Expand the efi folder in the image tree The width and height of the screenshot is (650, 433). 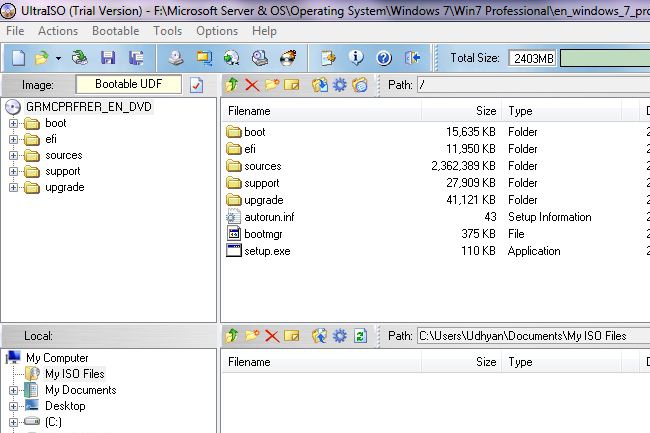pyautogui.click(x=13, y=139)
